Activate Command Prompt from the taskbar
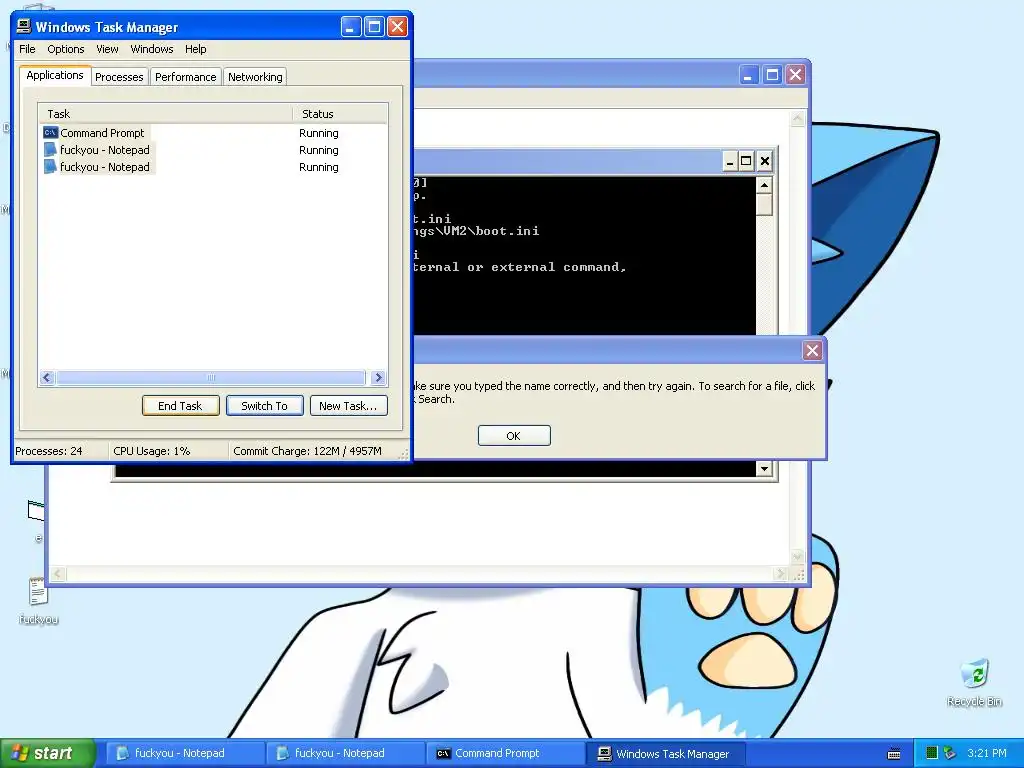 pos(504,754)
